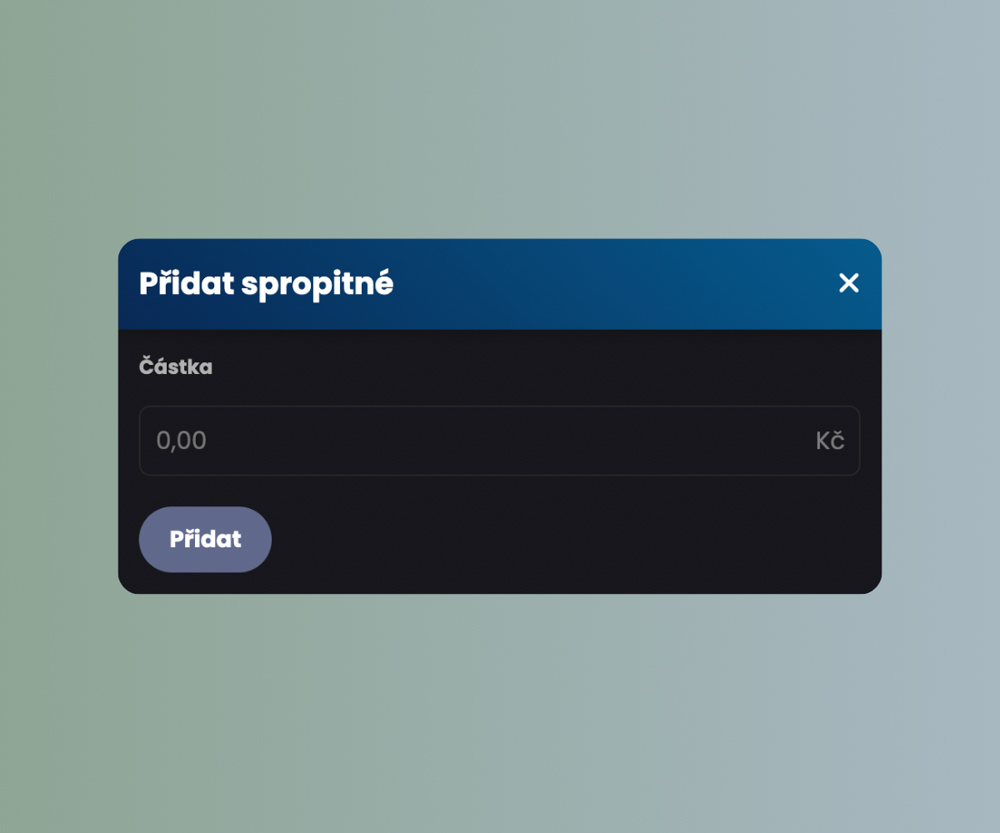Select the tip amount text box
Image resolution: width=1000 pixels, height=833 pixels.
(480, 440)
